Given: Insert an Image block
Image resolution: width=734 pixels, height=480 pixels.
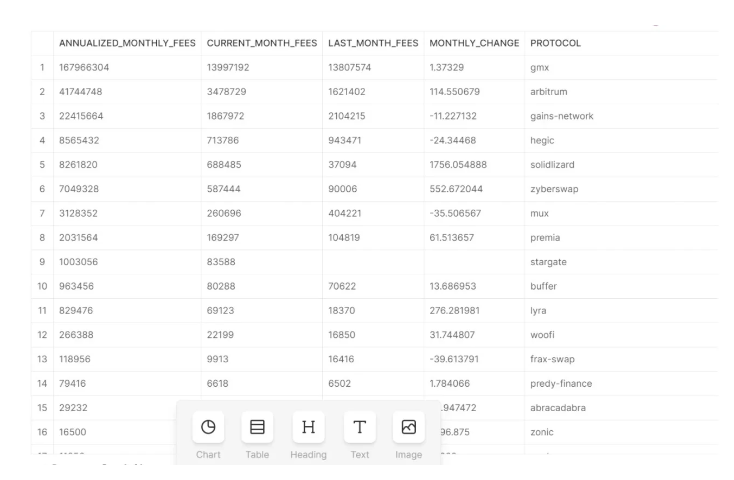Looking at the screenshot, I should 409,427.
